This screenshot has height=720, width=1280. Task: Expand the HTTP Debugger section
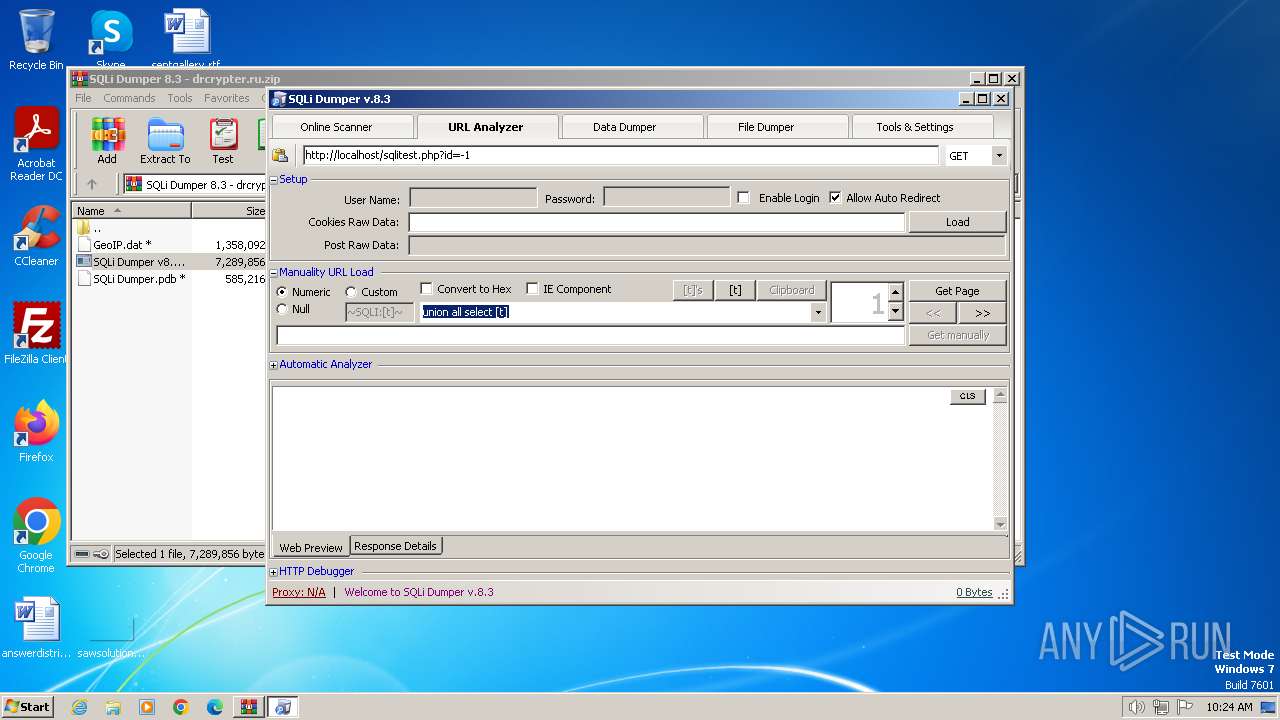tap(274, 572)
